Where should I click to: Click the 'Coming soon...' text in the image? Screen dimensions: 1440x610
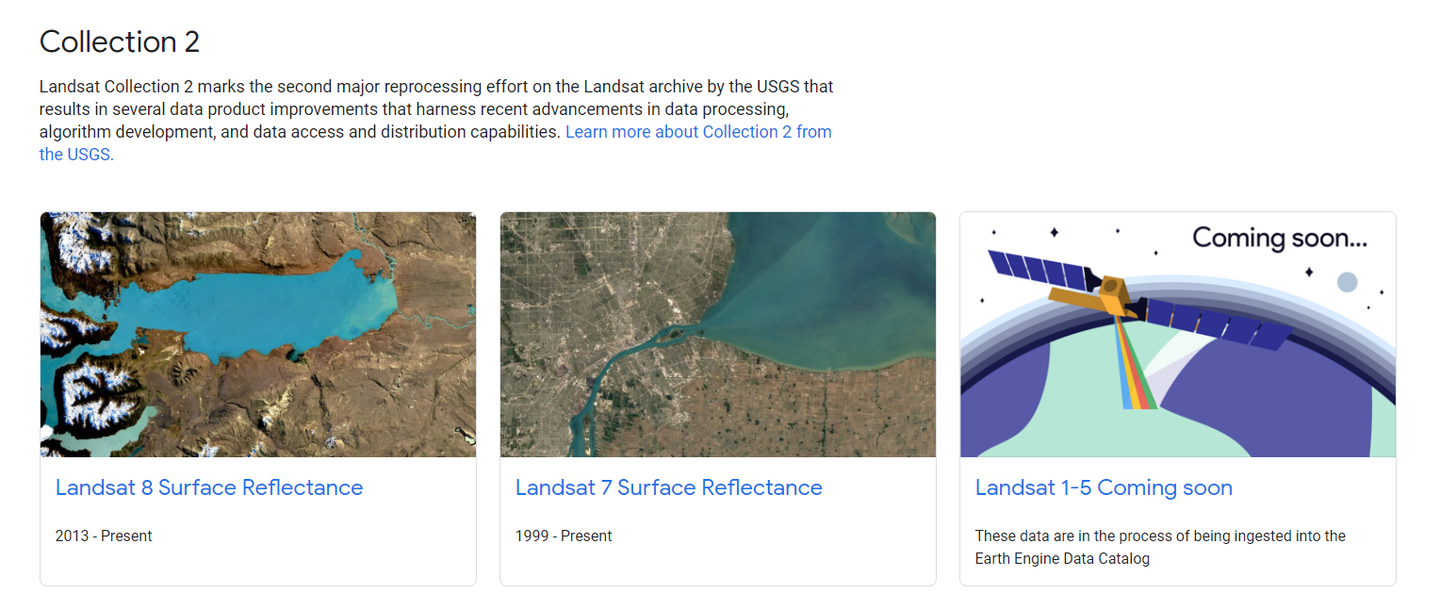1279,238
